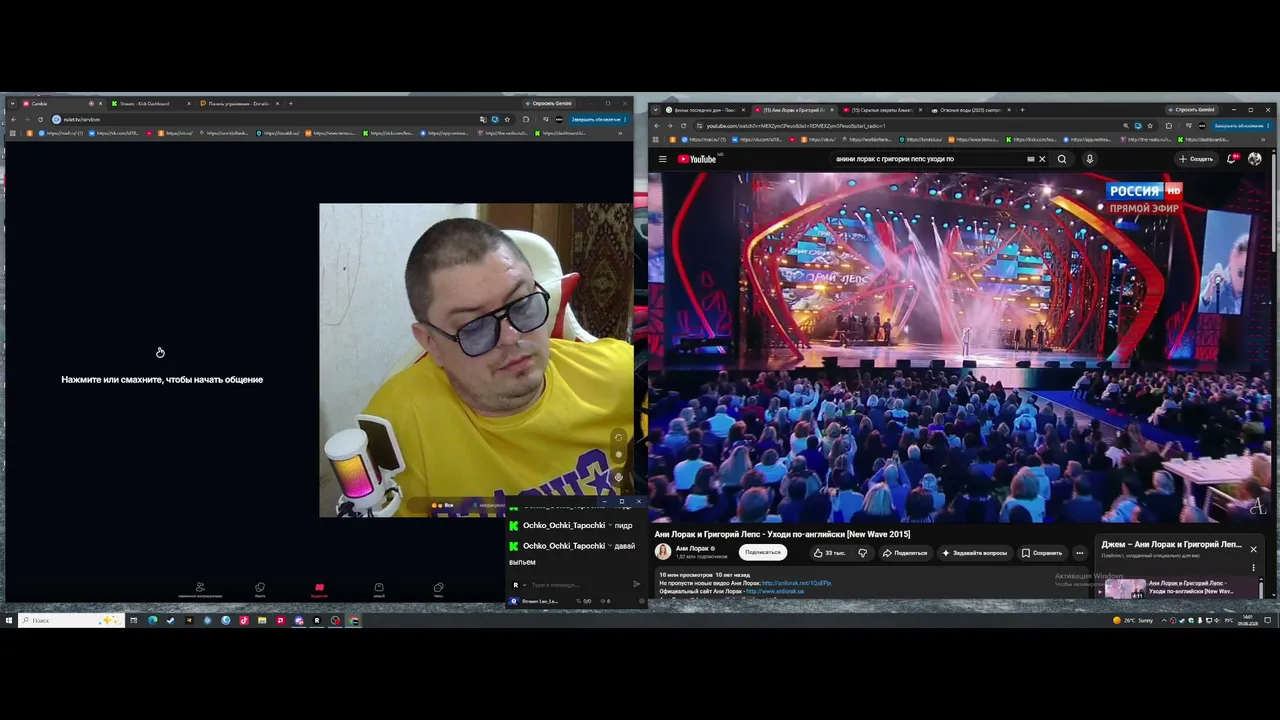Open the taskbar clock and date
The height and width of the screenshot is (720, 1280).
[1249, 620]
